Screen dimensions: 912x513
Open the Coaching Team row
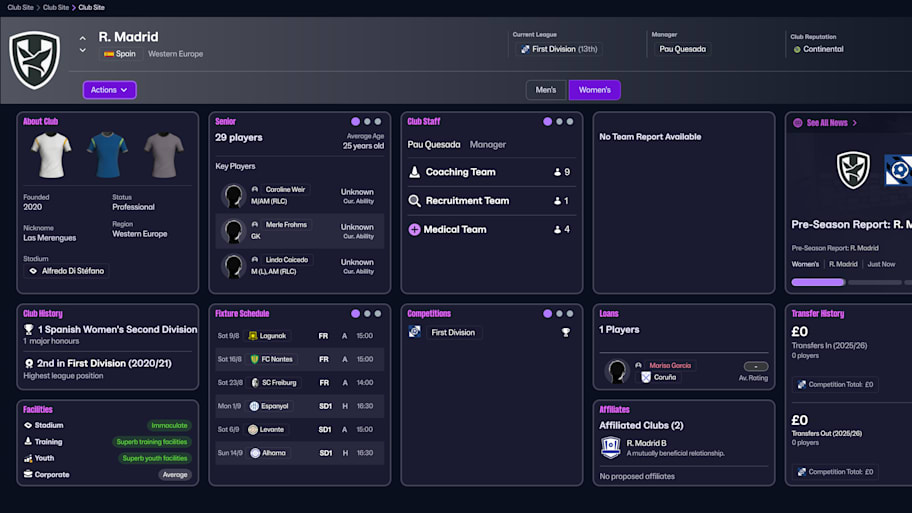491,172
